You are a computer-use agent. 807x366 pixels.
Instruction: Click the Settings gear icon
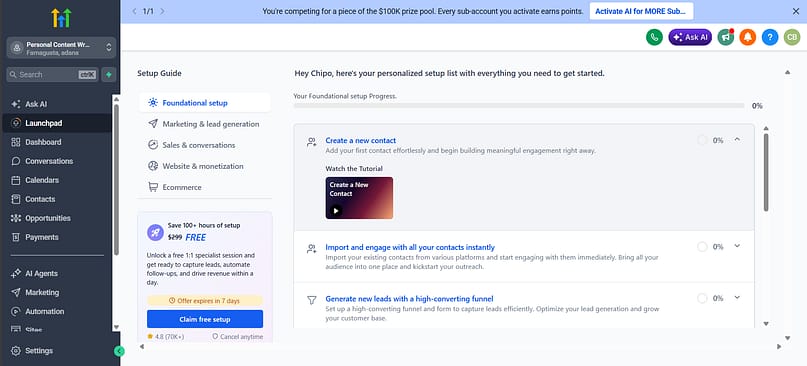point(16,351)
